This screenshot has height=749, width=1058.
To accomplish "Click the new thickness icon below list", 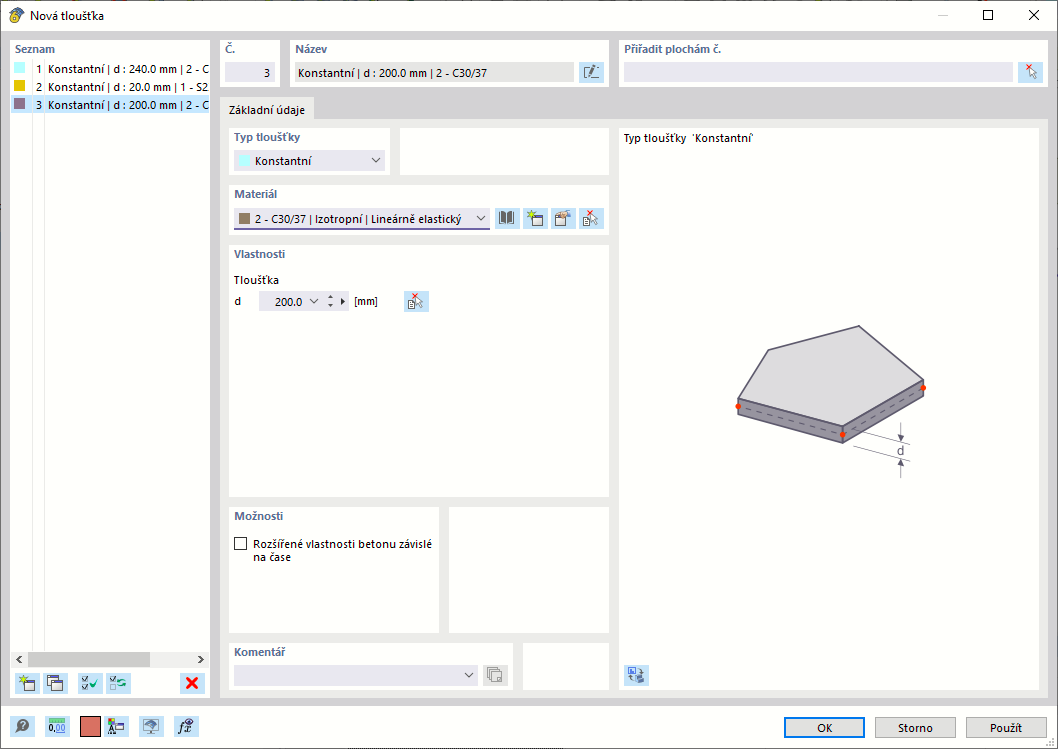I will [x=27, y=683].
